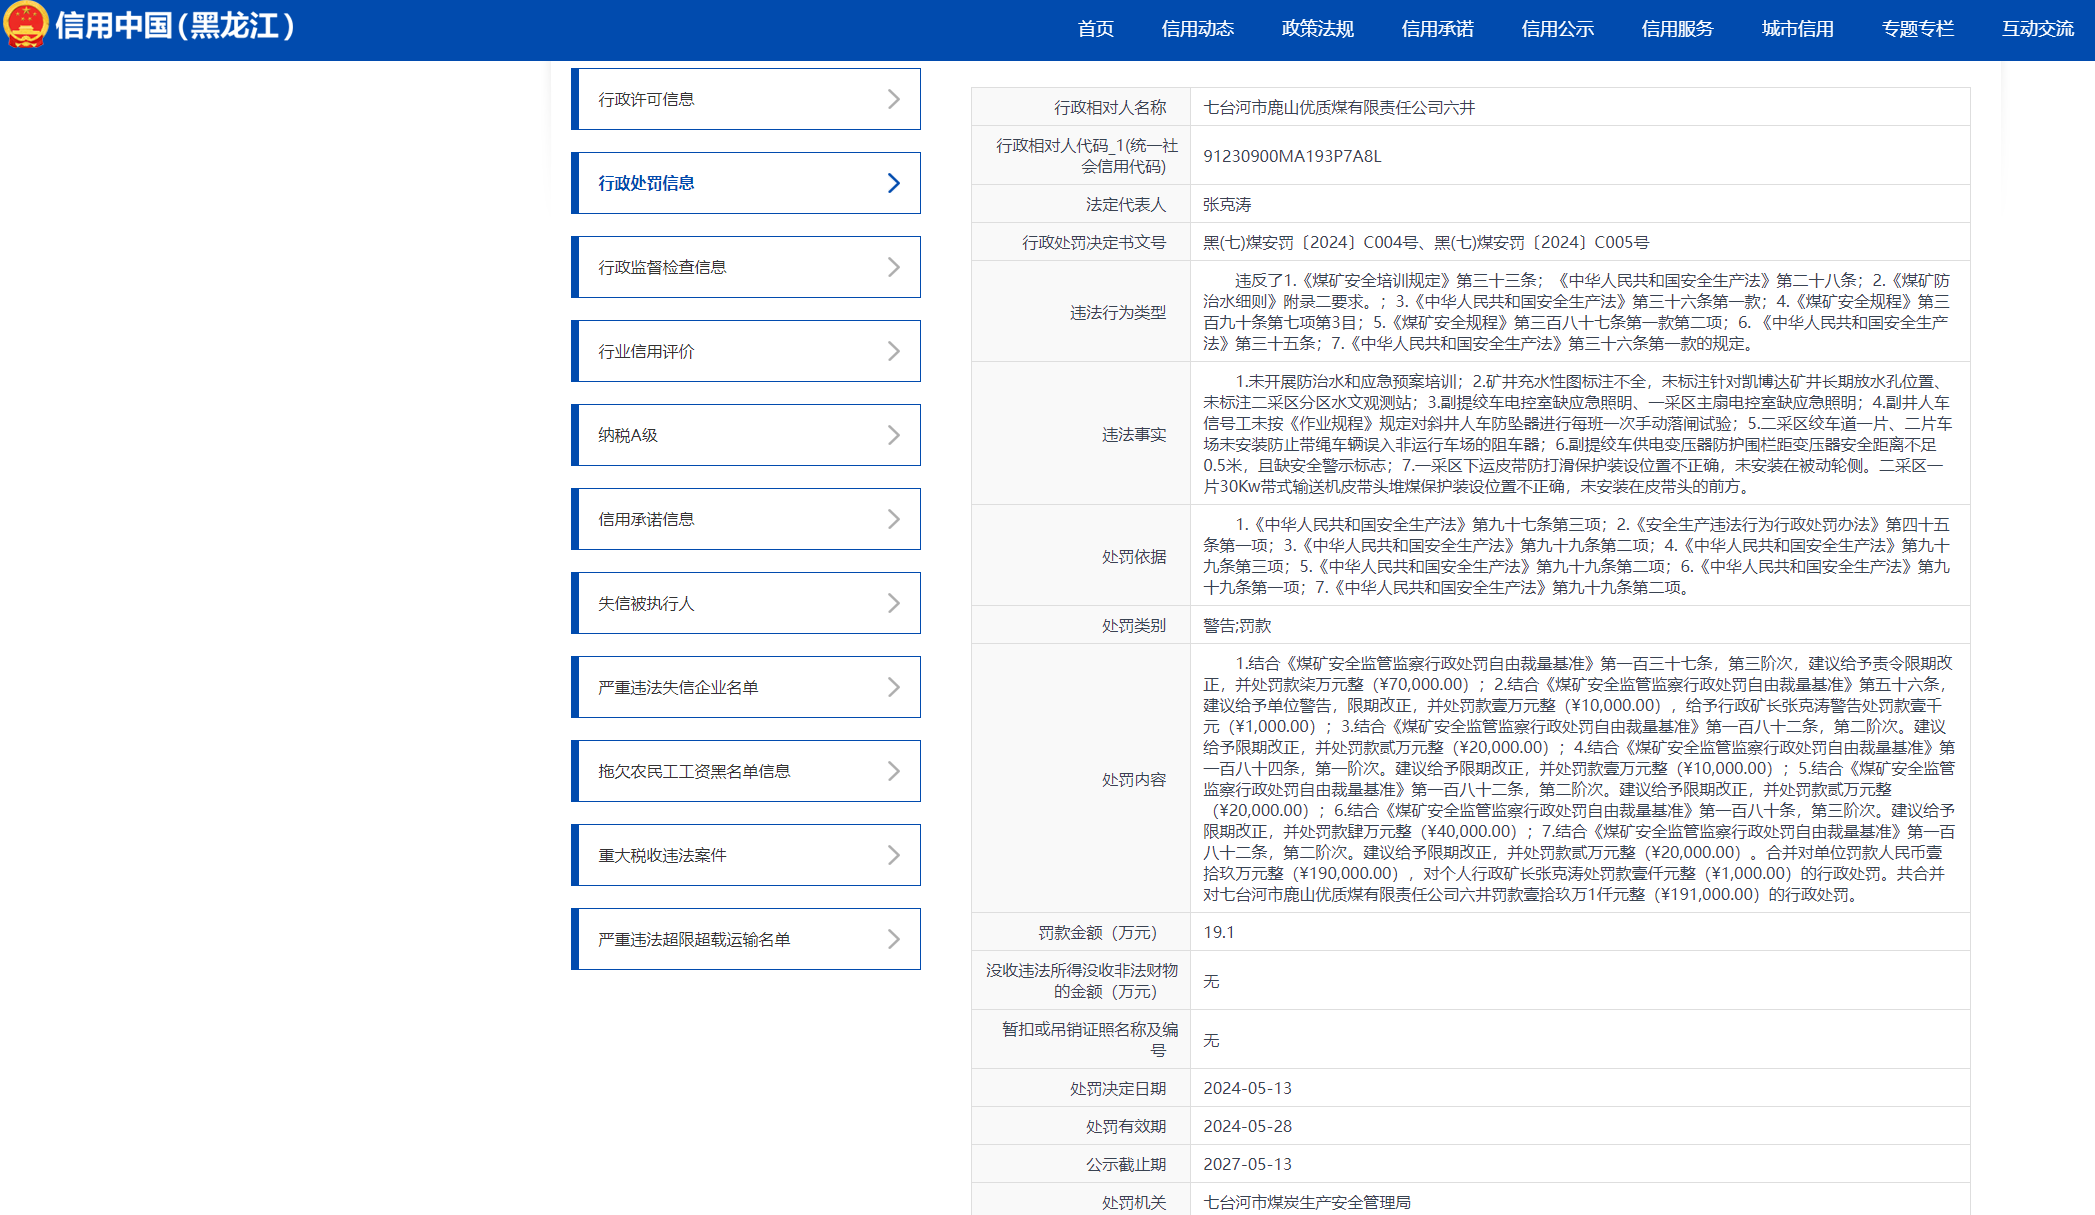Open 专题专栏 navigation item
This screenshot has width=2095, height=1215.
[x=1917, y=29]
